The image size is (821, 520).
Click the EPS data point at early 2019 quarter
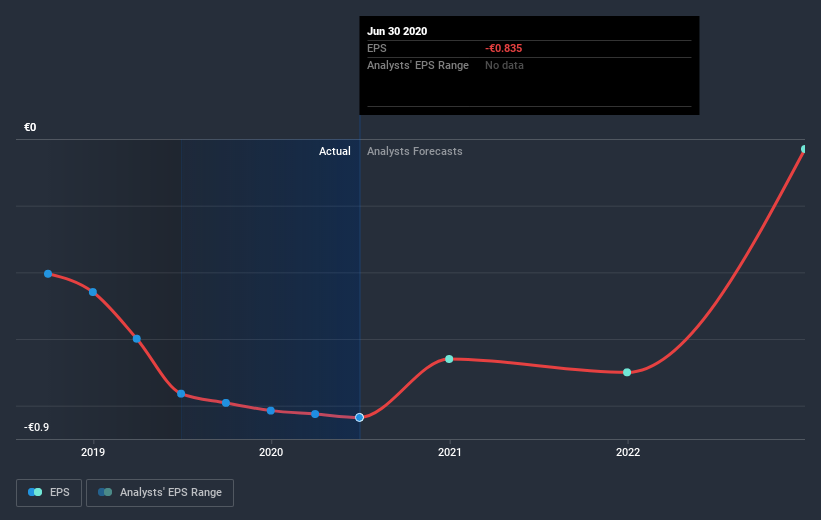(x=137, y=339)
